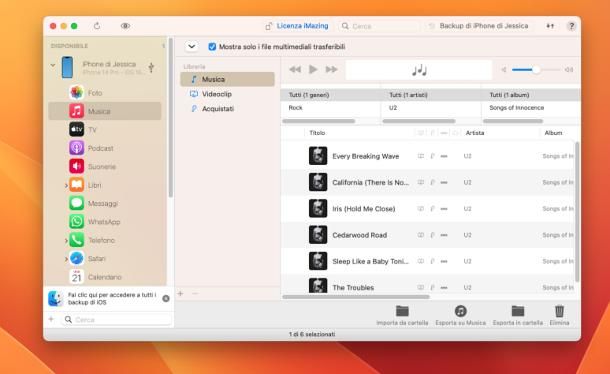This screenshot has width=610, height=374.
Task: Click the refresh icon in the toolbar
Action: click(97, 26)
